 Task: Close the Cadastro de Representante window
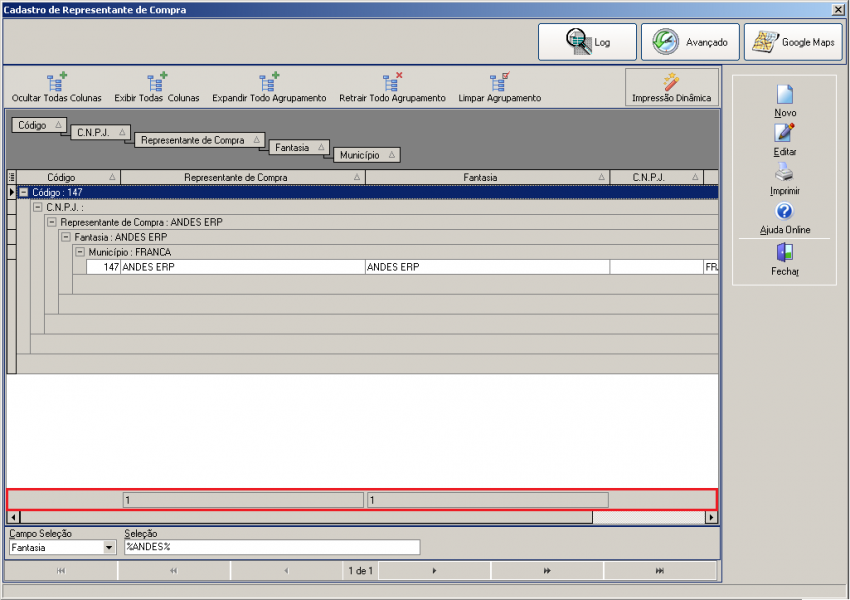click(x=838, y=9)
